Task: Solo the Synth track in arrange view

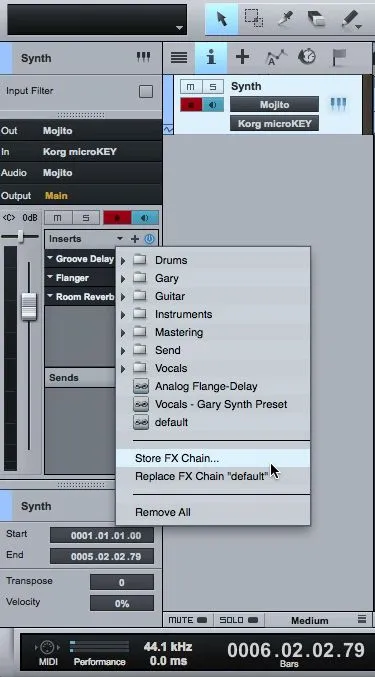Action: pyautogui.click(x=213, y=87)
